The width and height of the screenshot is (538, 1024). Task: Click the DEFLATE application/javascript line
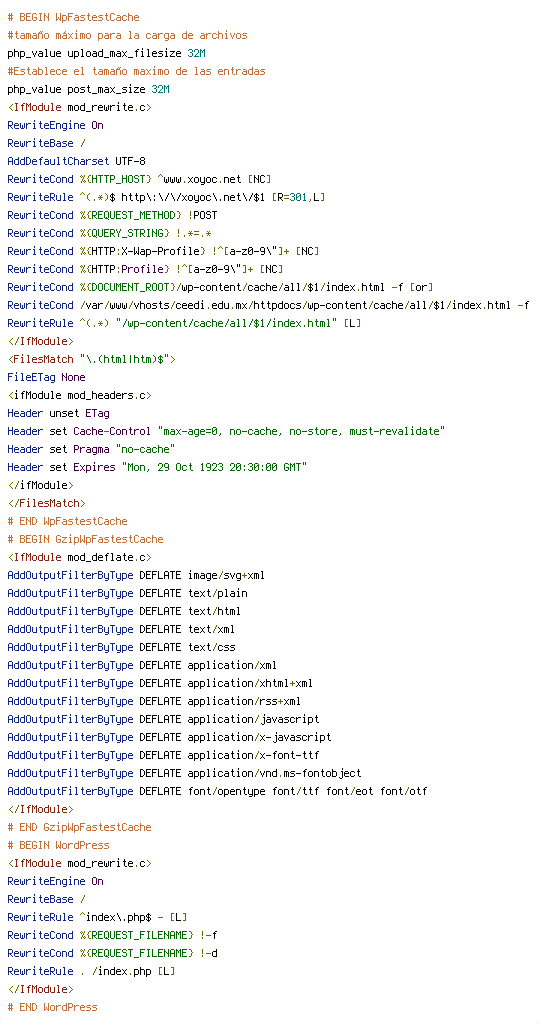[x=163, y=720]
